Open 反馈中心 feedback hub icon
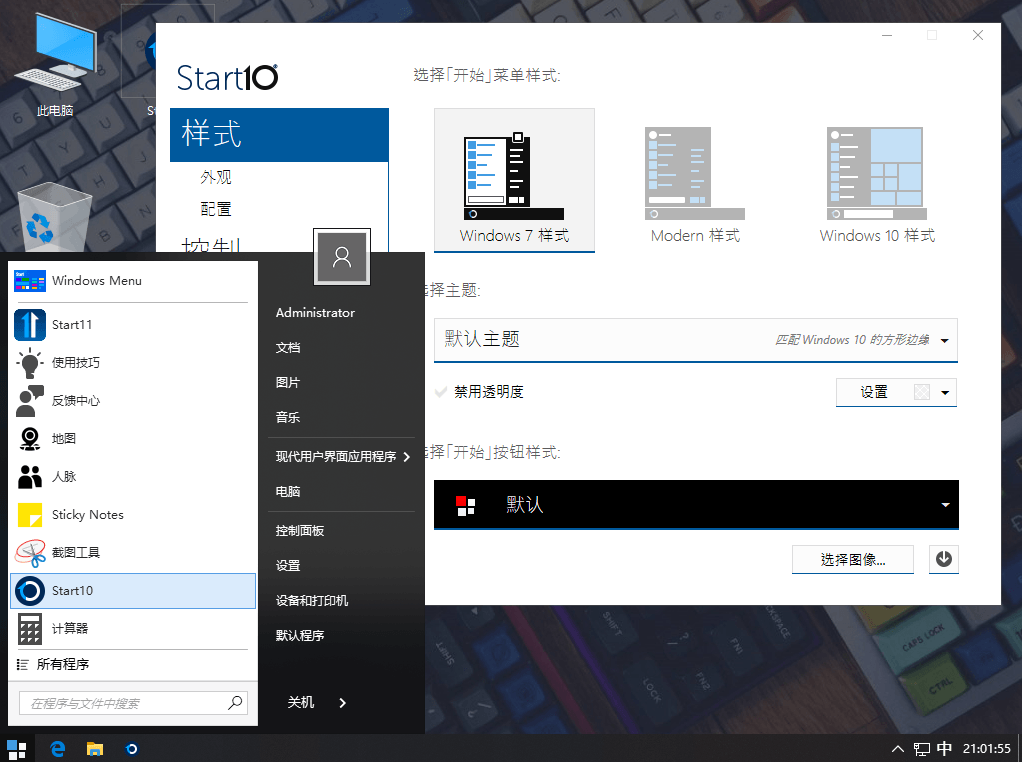The image size is (1022, 762). tap(30, 400)
